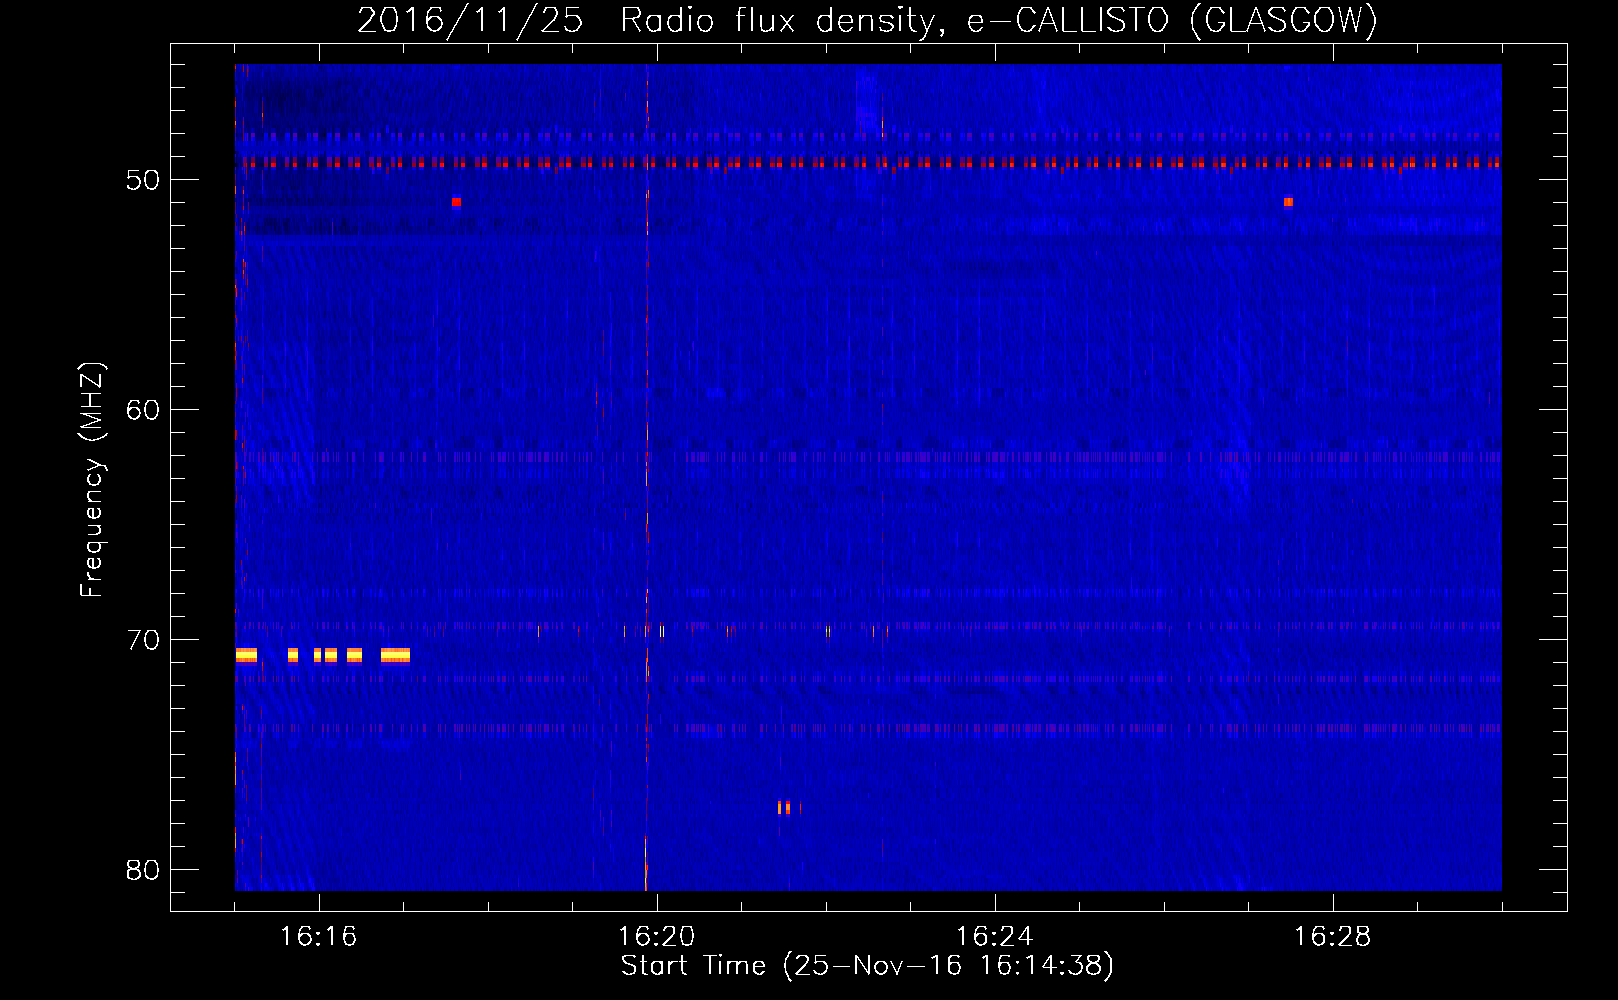Click the vertical red streak at 16:20
This screenshot has width=1618, height=1000.
pyautogui.click(x=646, y=478)
